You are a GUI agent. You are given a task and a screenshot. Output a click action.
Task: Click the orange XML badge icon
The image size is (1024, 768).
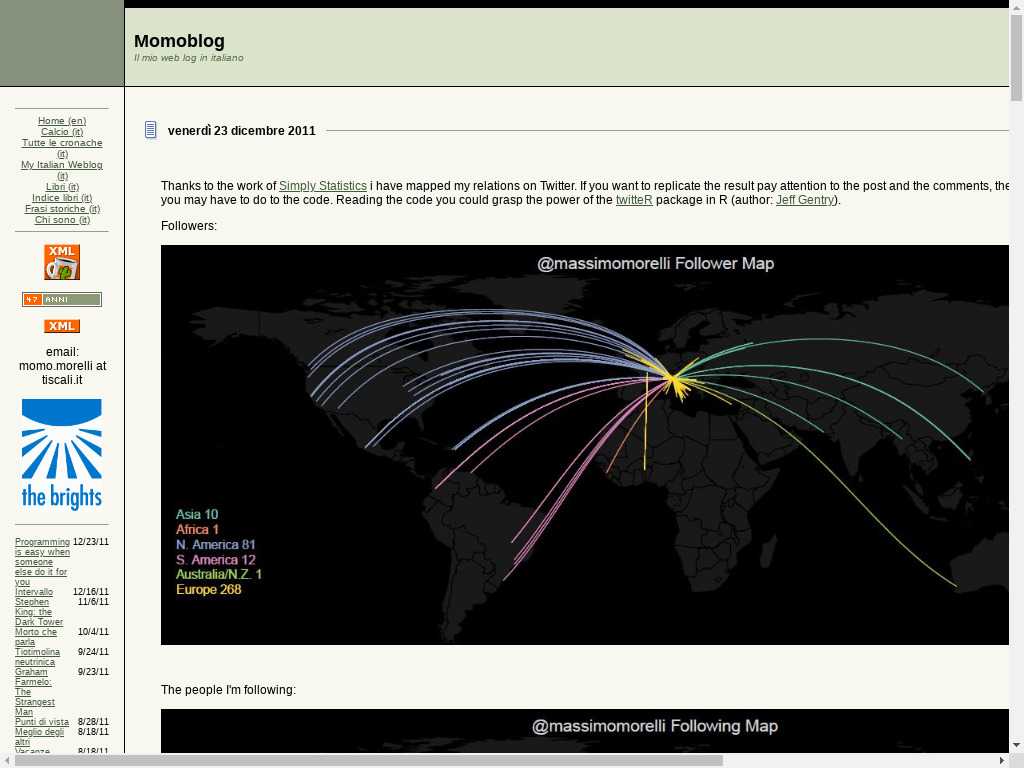pyautogui.click(x=62, y=326)
